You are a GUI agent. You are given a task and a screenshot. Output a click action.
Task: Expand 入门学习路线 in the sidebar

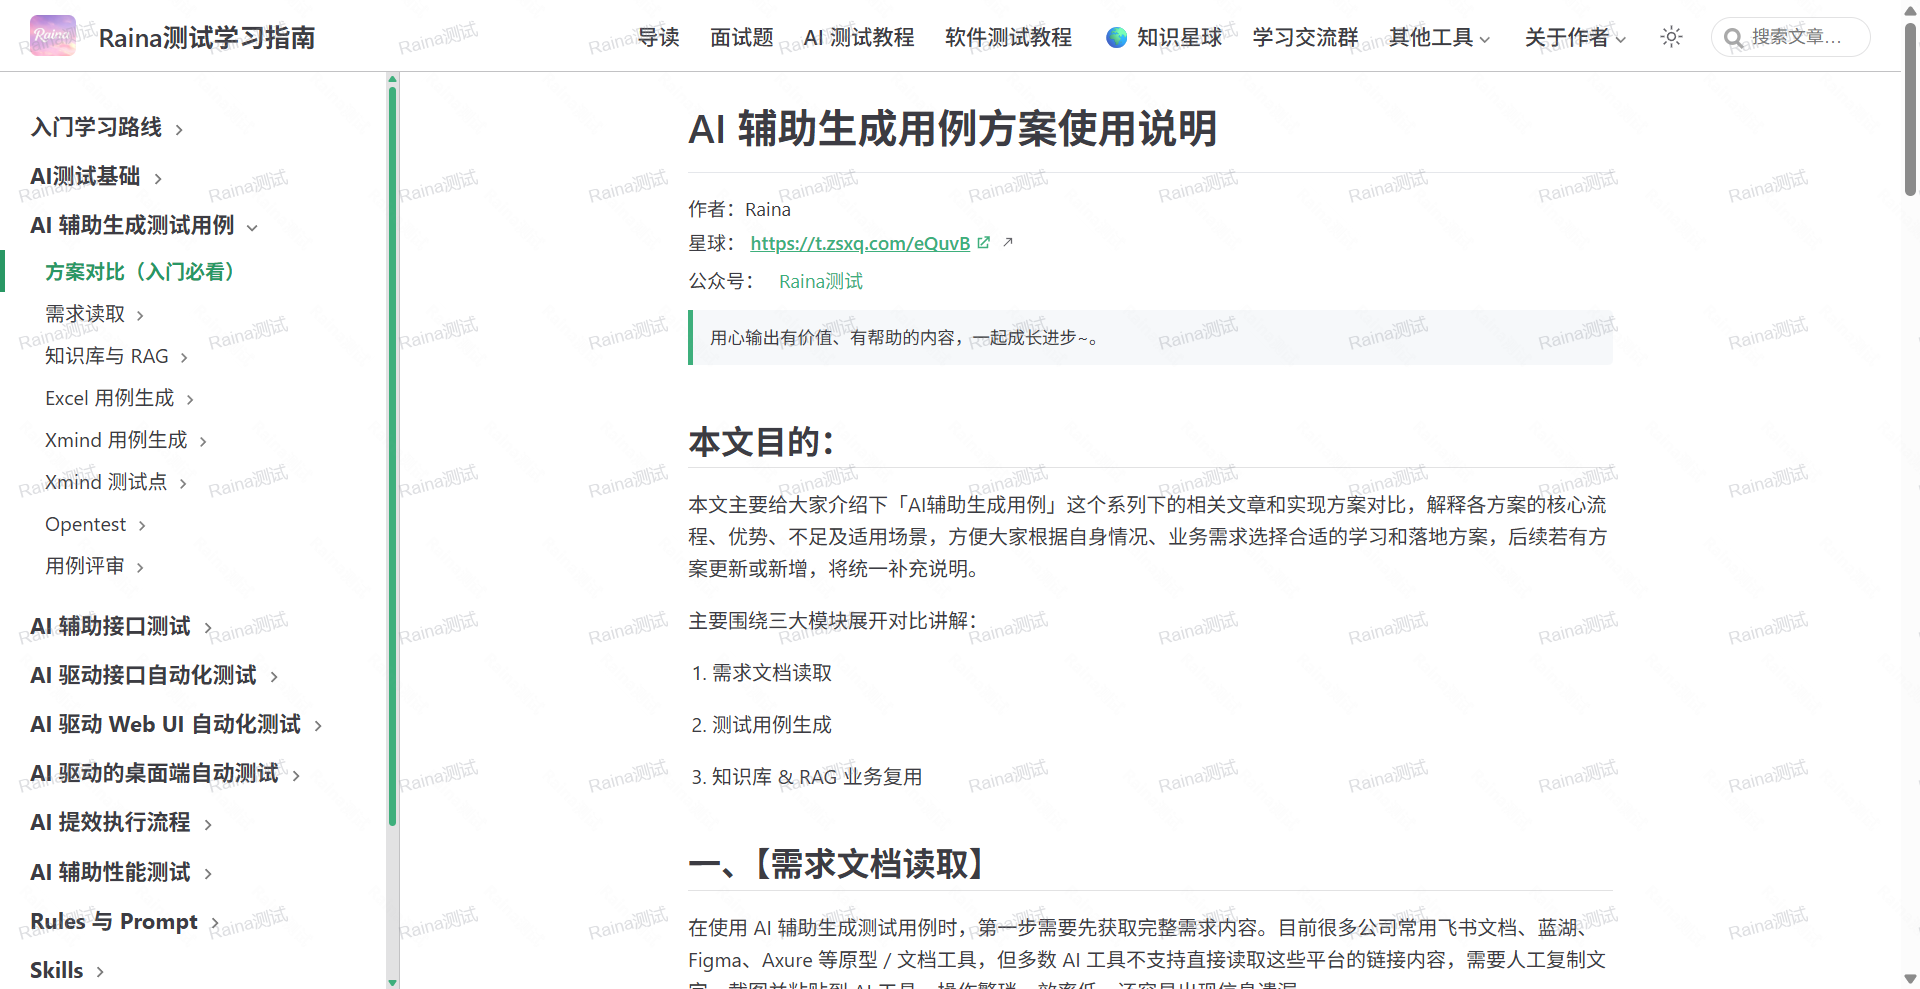[x=107, y=127]
